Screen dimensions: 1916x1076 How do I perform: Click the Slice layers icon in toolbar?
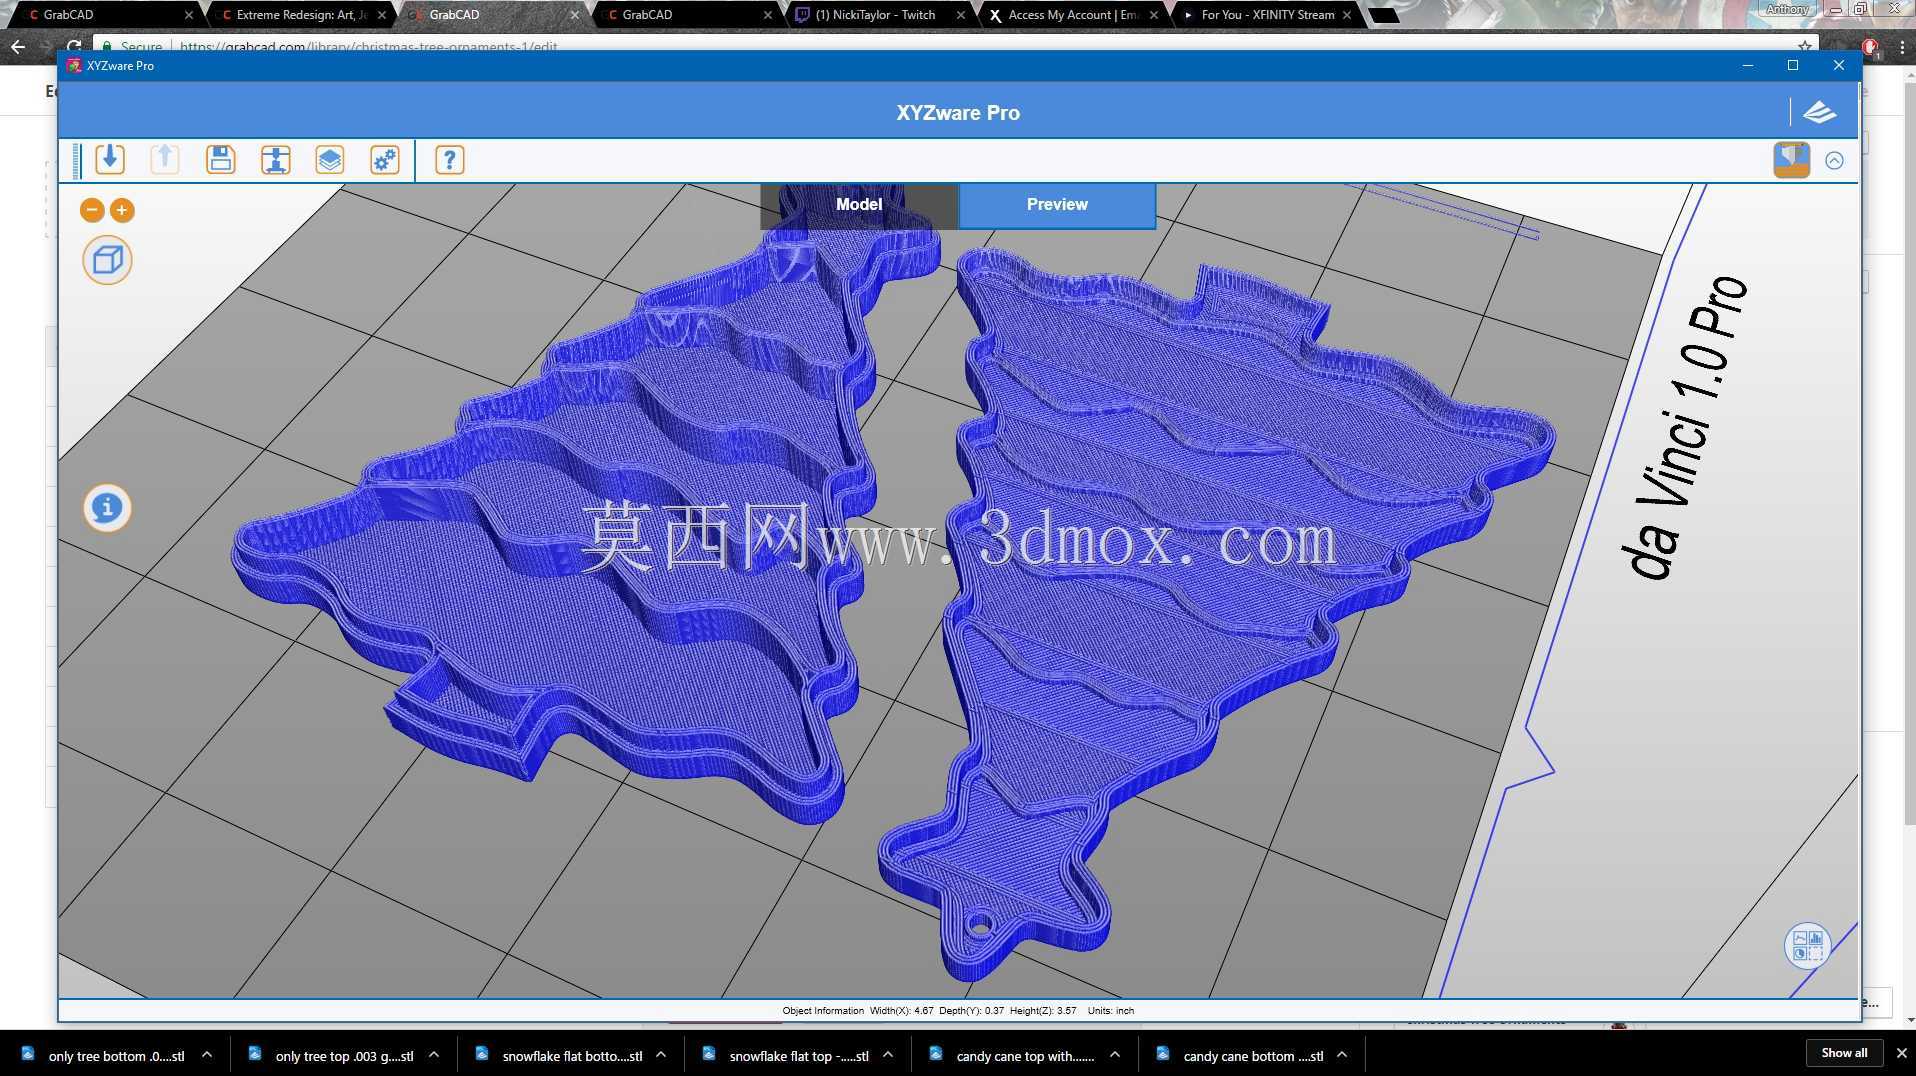tap(330, 160)
